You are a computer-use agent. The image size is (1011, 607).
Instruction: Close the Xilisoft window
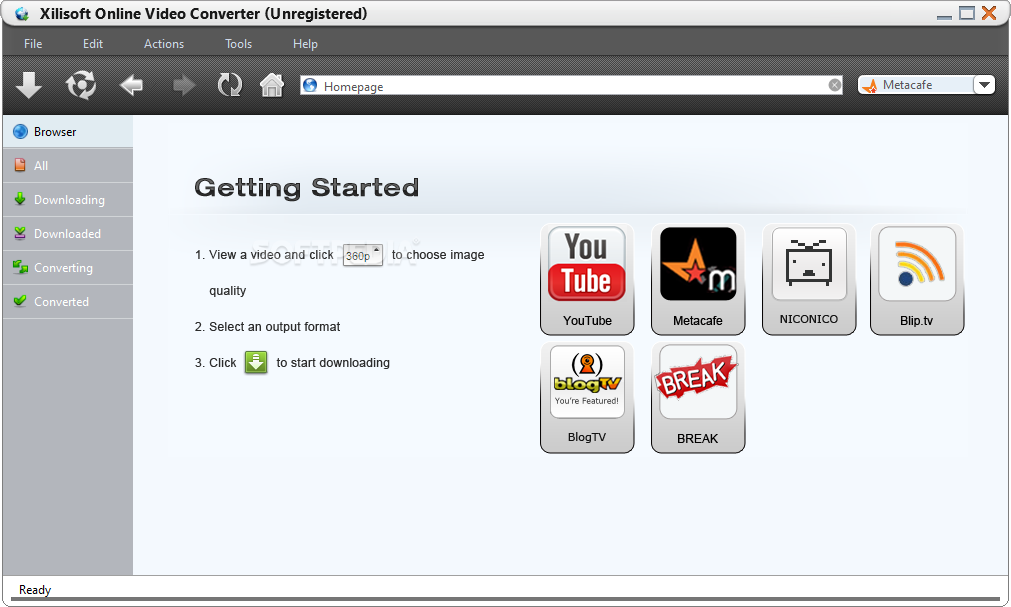pyautogui.click(x=989, y=14)
